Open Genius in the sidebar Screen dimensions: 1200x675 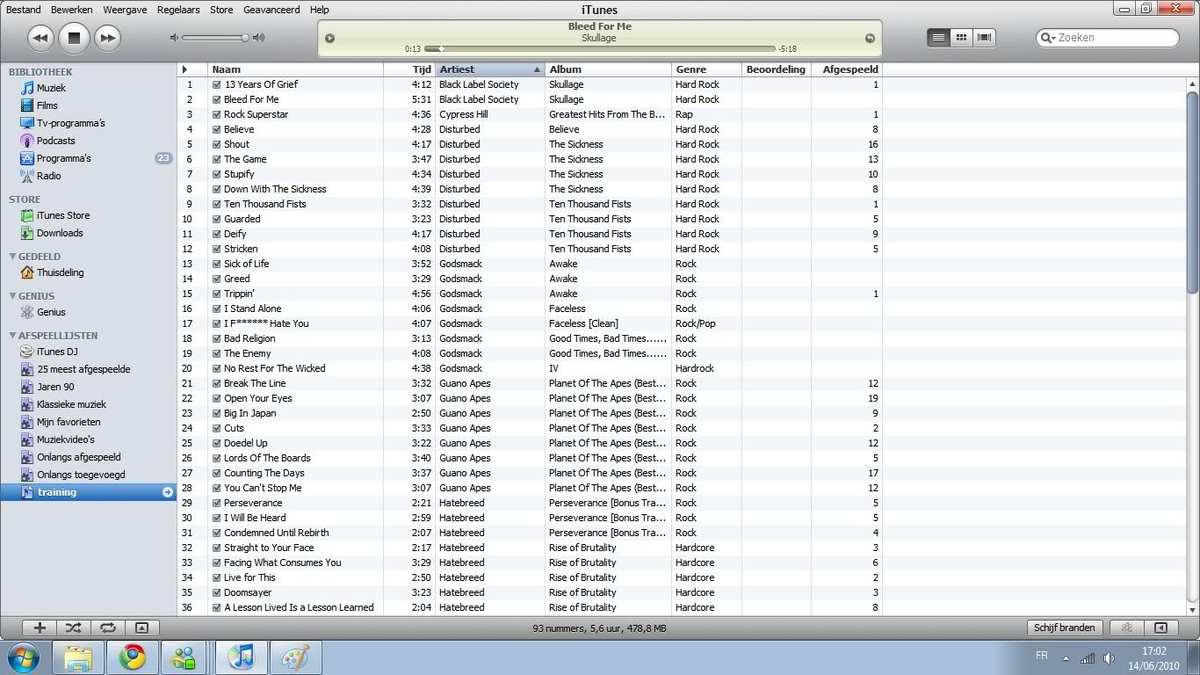point(51,313)
